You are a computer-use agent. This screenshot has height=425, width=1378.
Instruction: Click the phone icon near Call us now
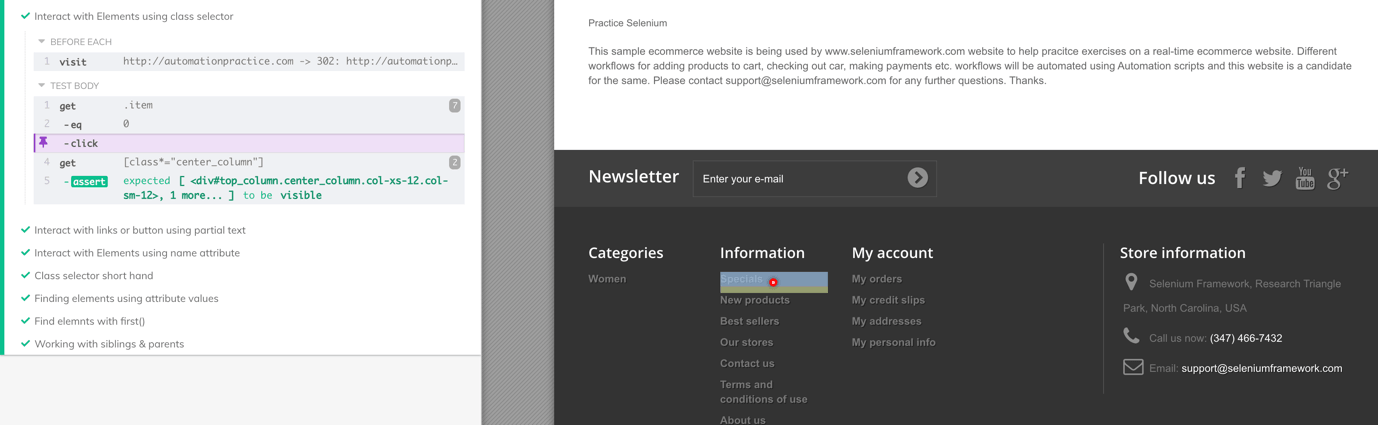1131,336
